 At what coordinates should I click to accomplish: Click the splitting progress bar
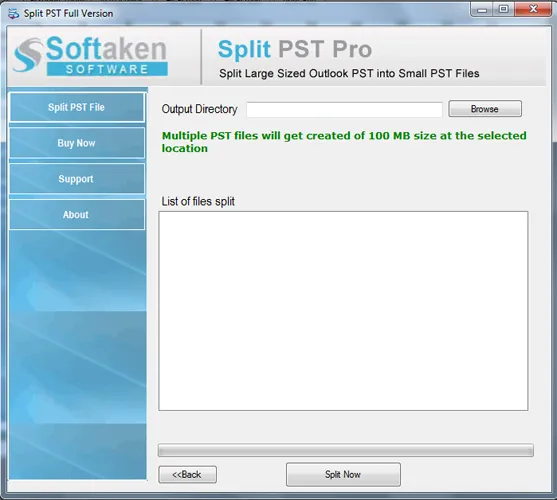[x=346, y=450]
